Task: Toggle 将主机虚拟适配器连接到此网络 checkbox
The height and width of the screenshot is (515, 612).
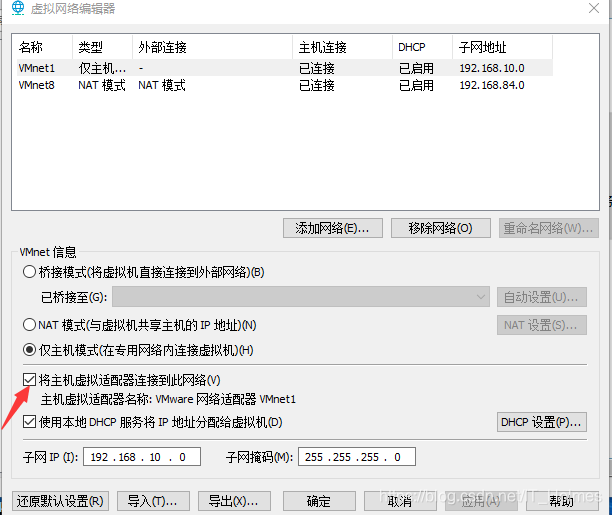Action: (x=29, y=380)
